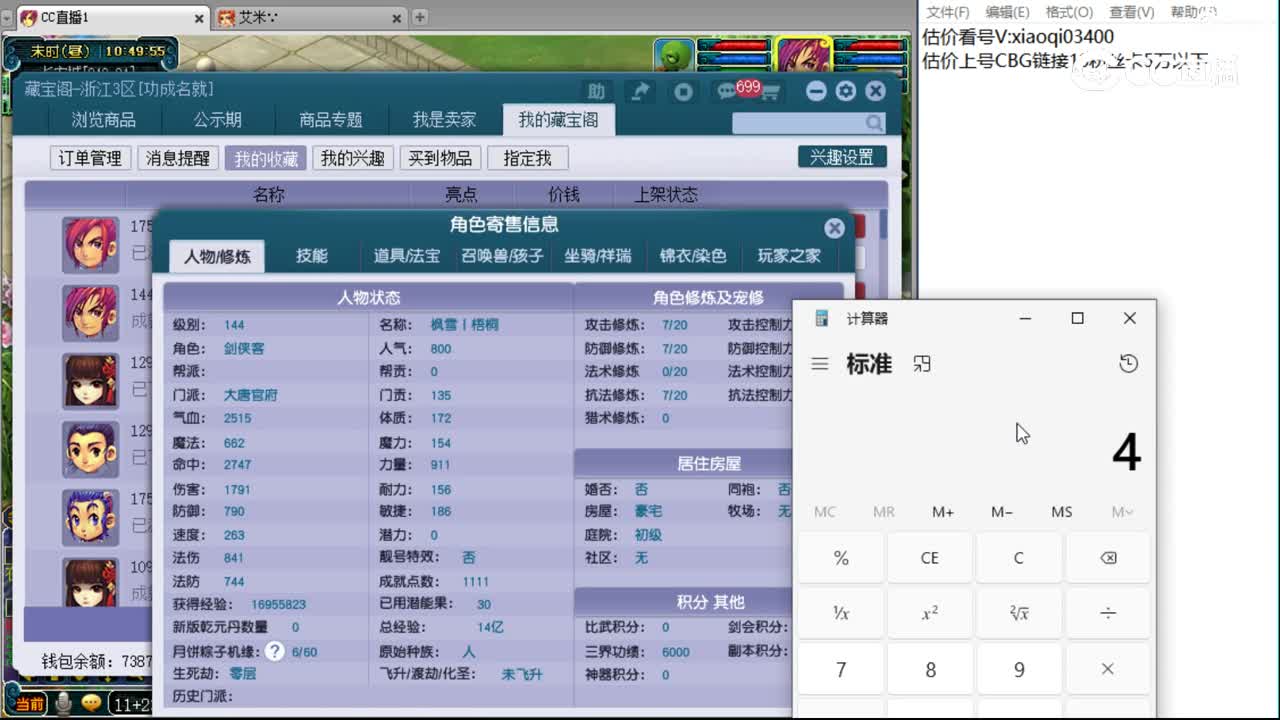Click the ? icon beside 月饼粽子机缘

point(274,650)
